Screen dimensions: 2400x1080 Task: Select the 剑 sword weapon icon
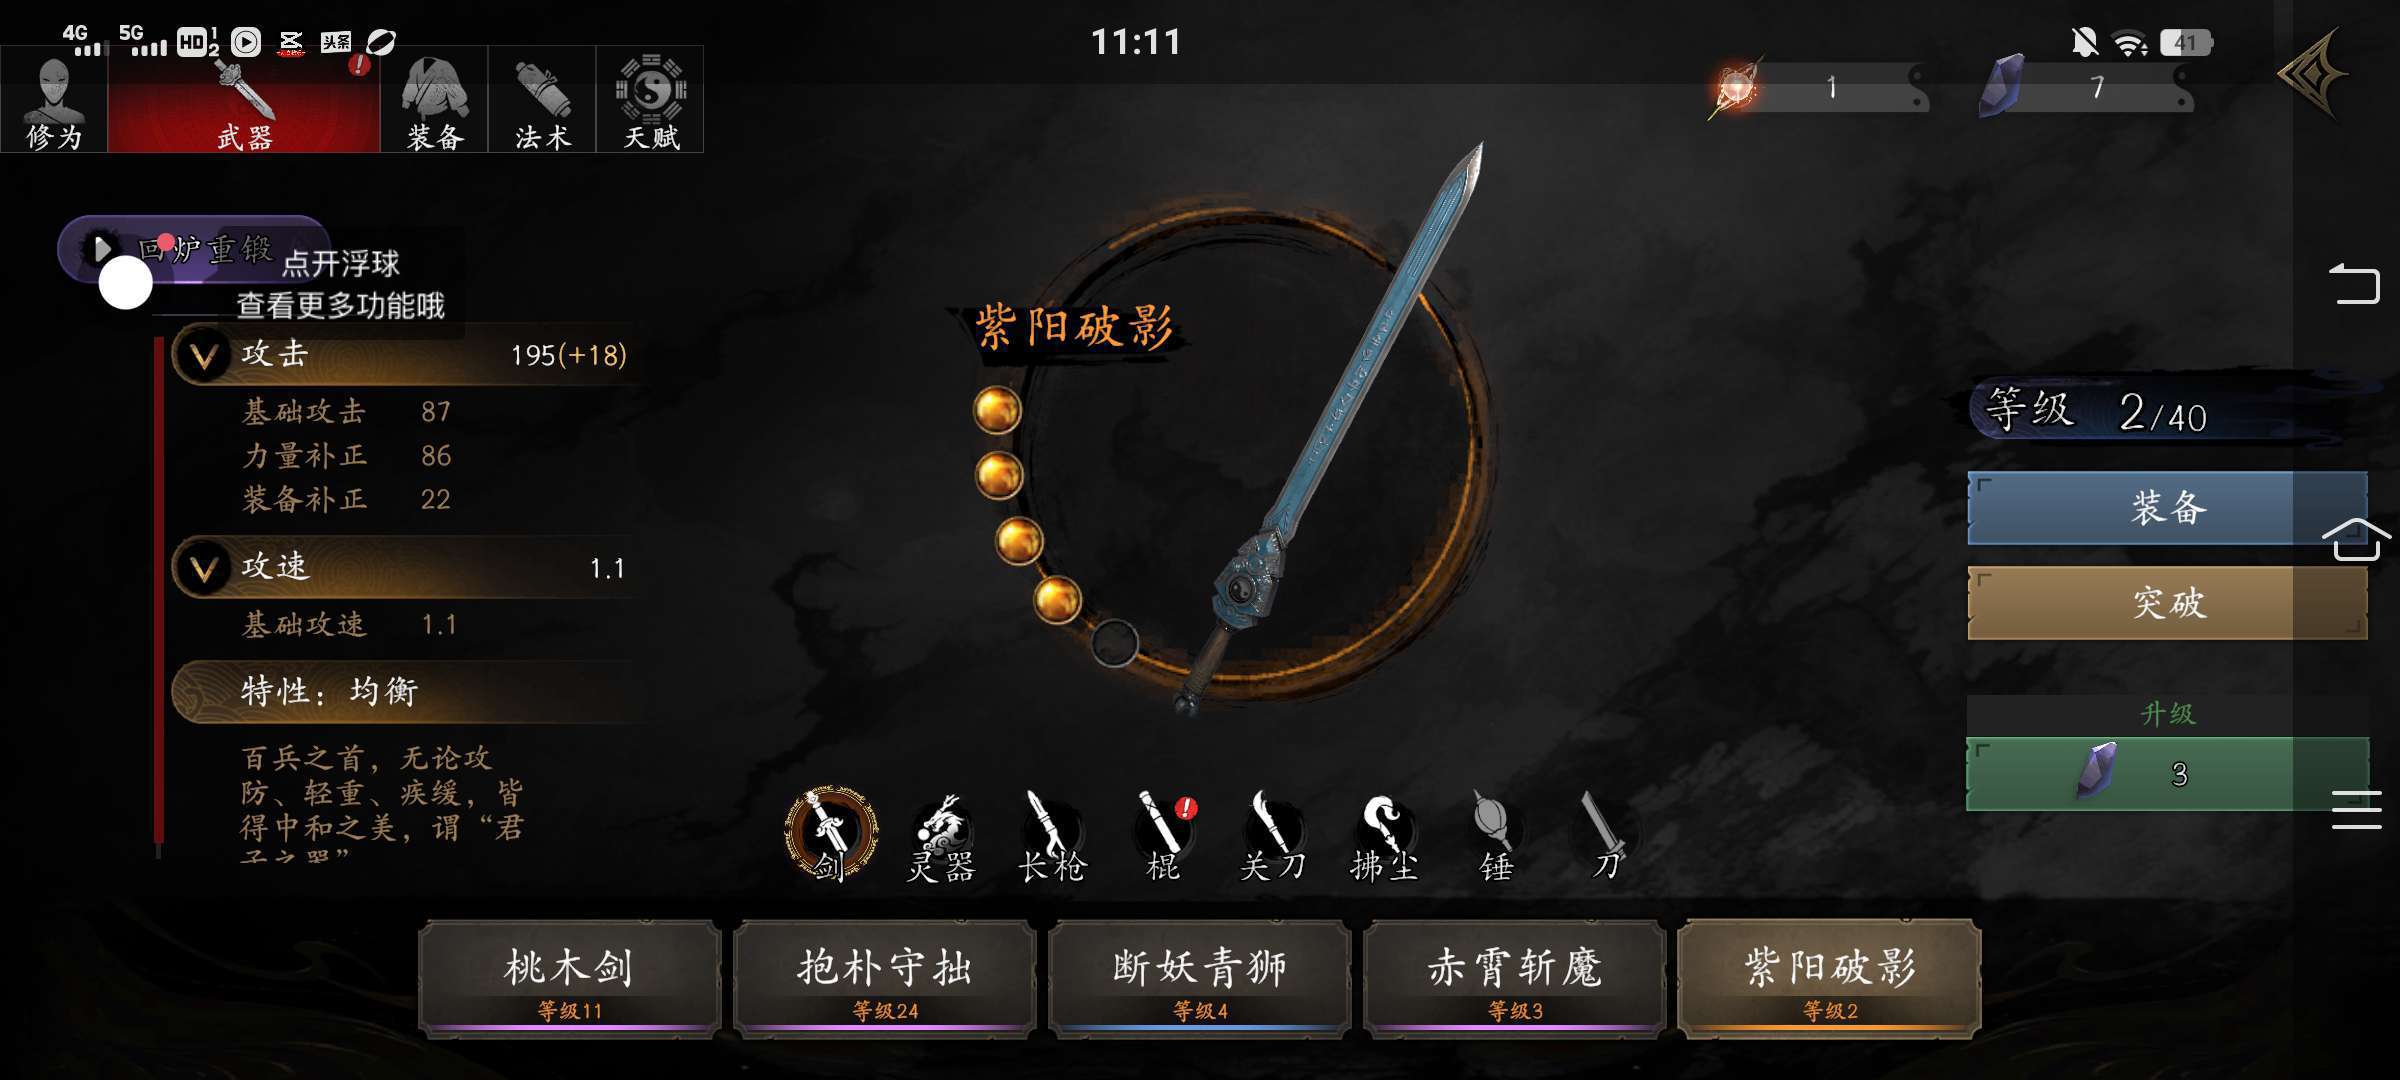coord(831,836)
